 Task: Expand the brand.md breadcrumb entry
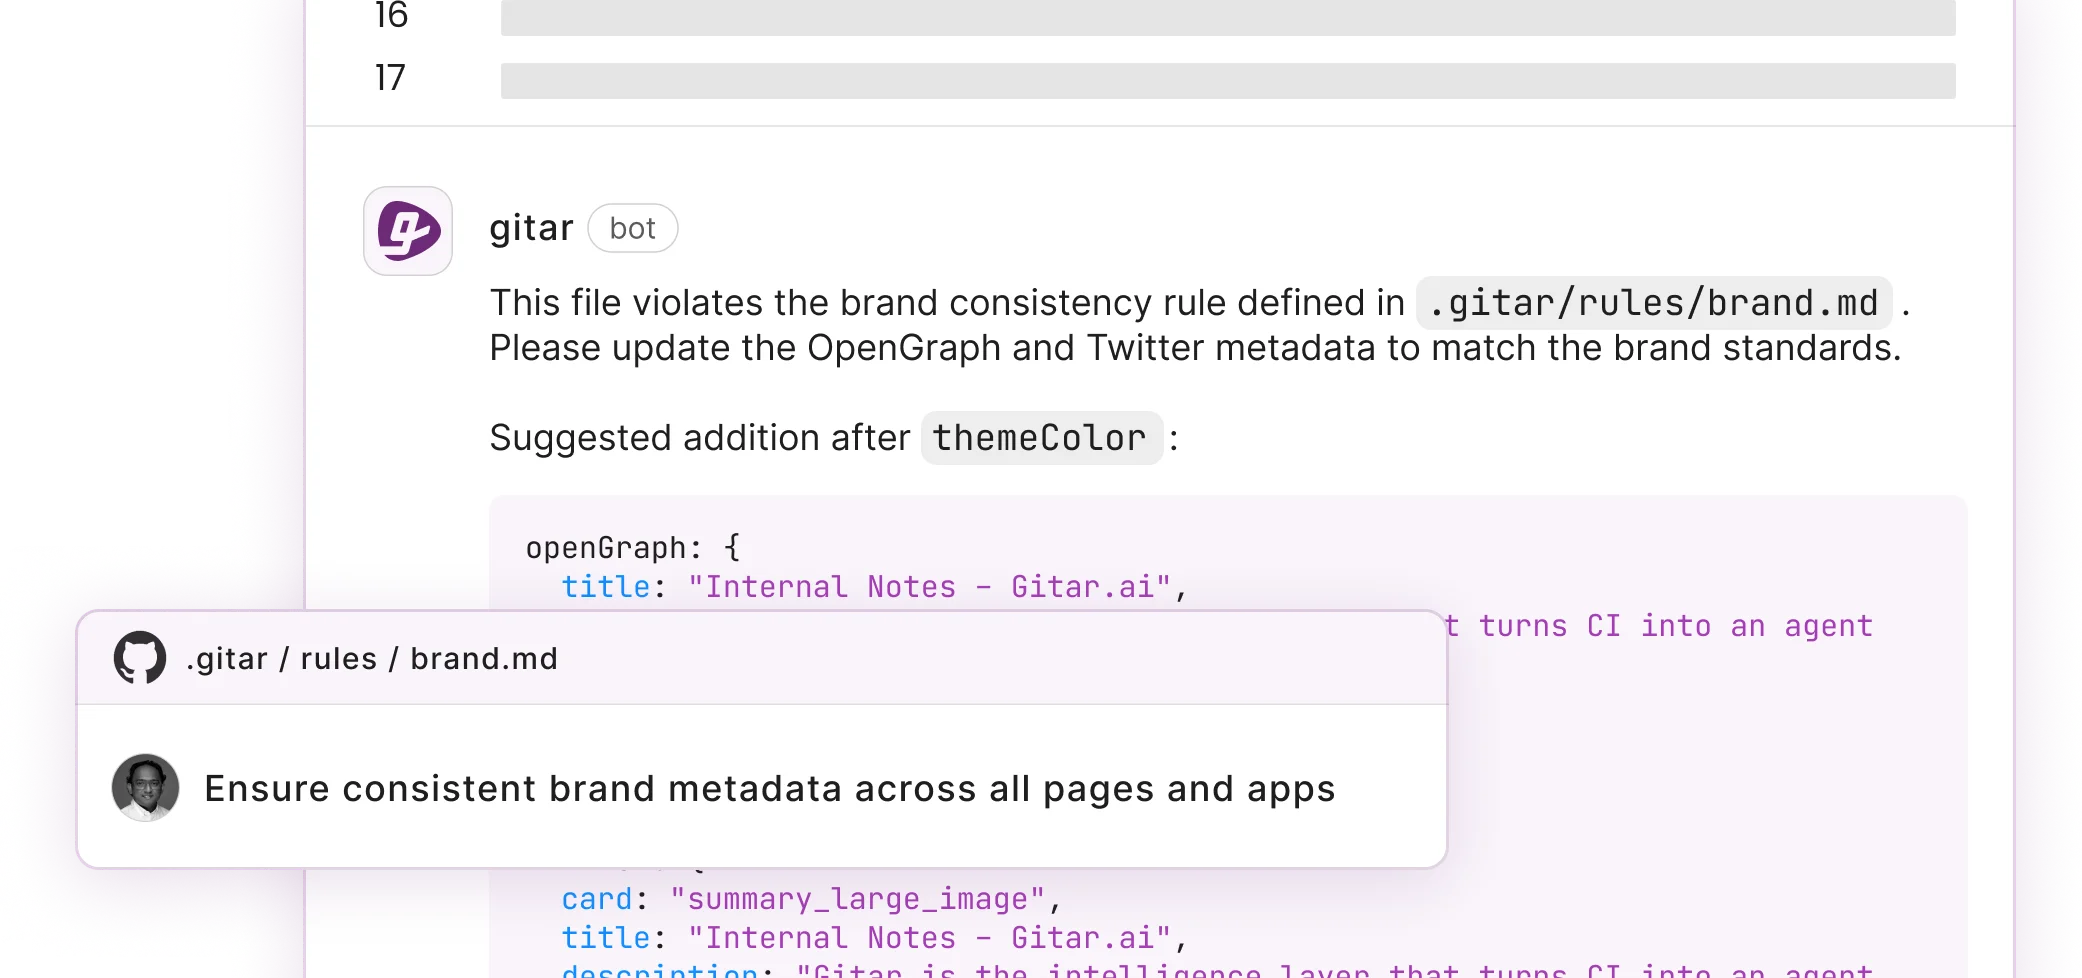coord(484,658)
